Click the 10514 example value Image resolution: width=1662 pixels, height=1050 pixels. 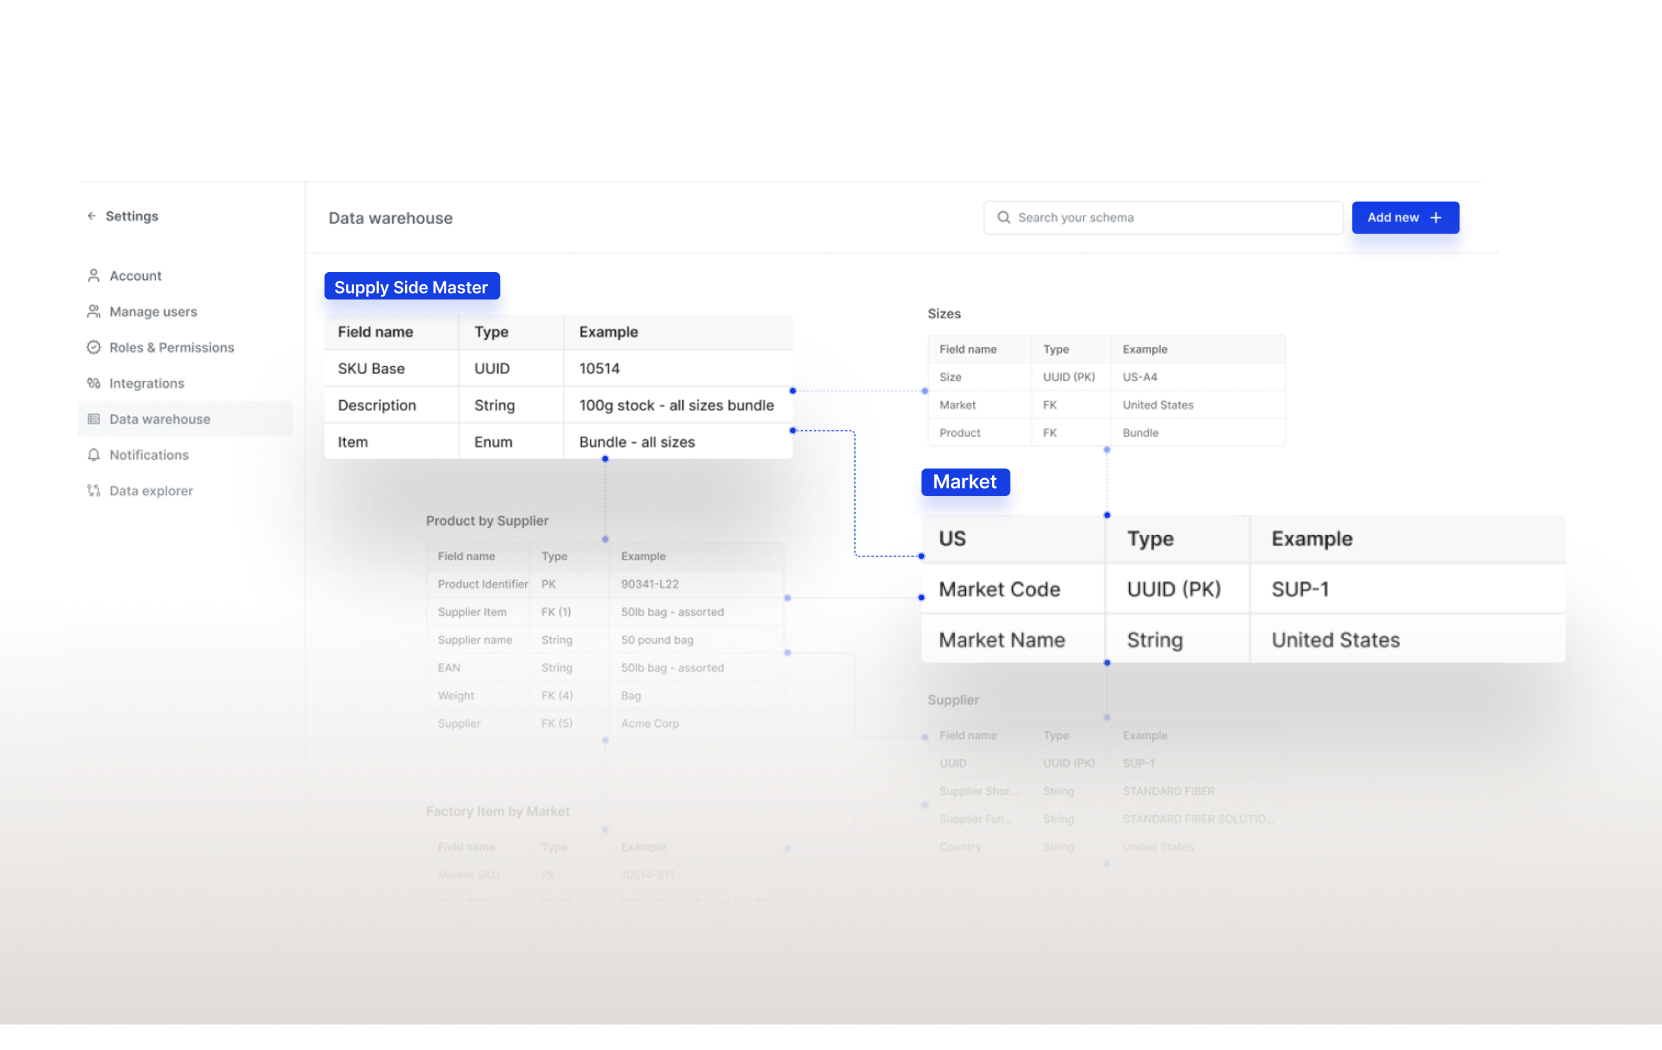599,368
